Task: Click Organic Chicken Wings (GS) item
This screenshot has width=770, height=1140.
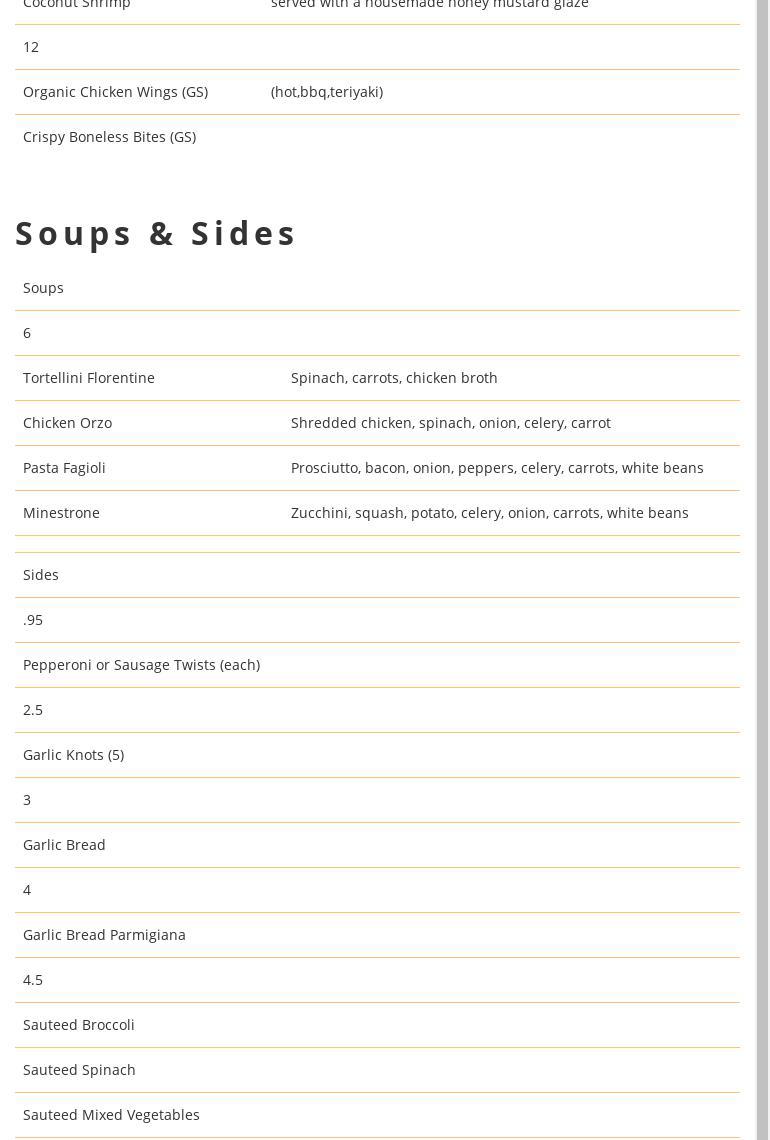Action: pyautogui.click(x=115, y=92)
